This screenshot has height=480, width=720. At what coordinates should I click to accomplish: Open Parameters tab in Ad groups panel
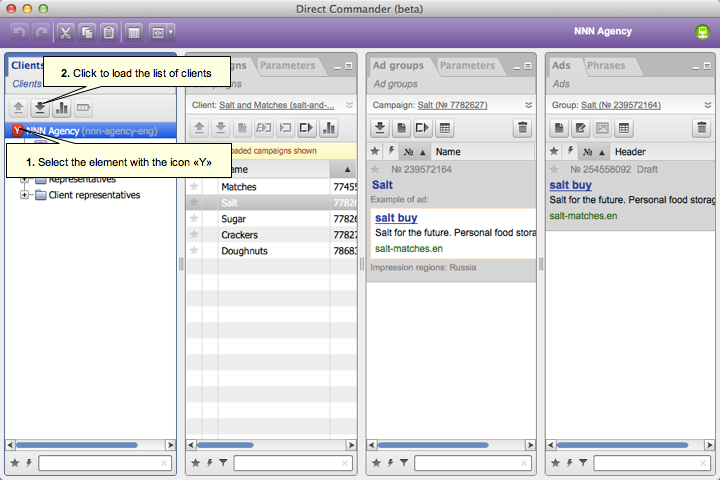coord(467,66)
